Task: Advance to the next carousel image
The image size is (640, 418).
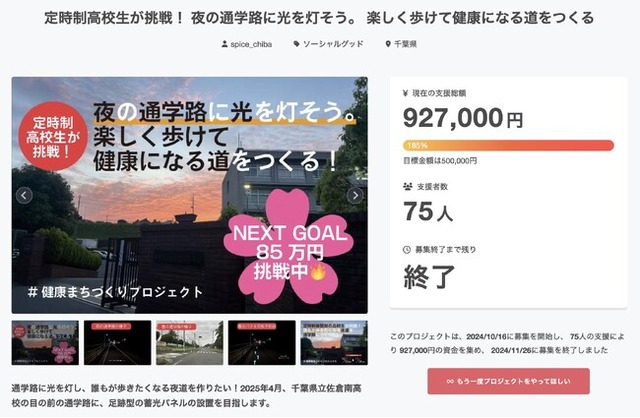Action: click(354, 195)
